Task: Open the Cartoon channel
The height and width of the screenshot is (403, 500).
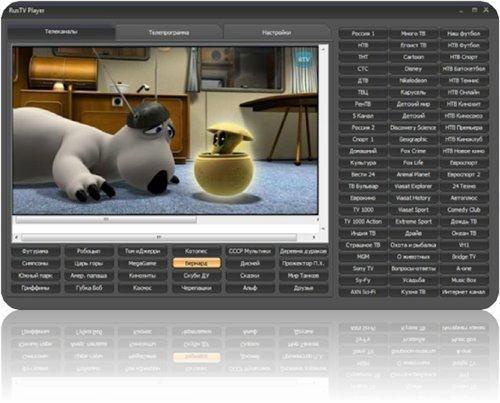Action: coord(413,57)
